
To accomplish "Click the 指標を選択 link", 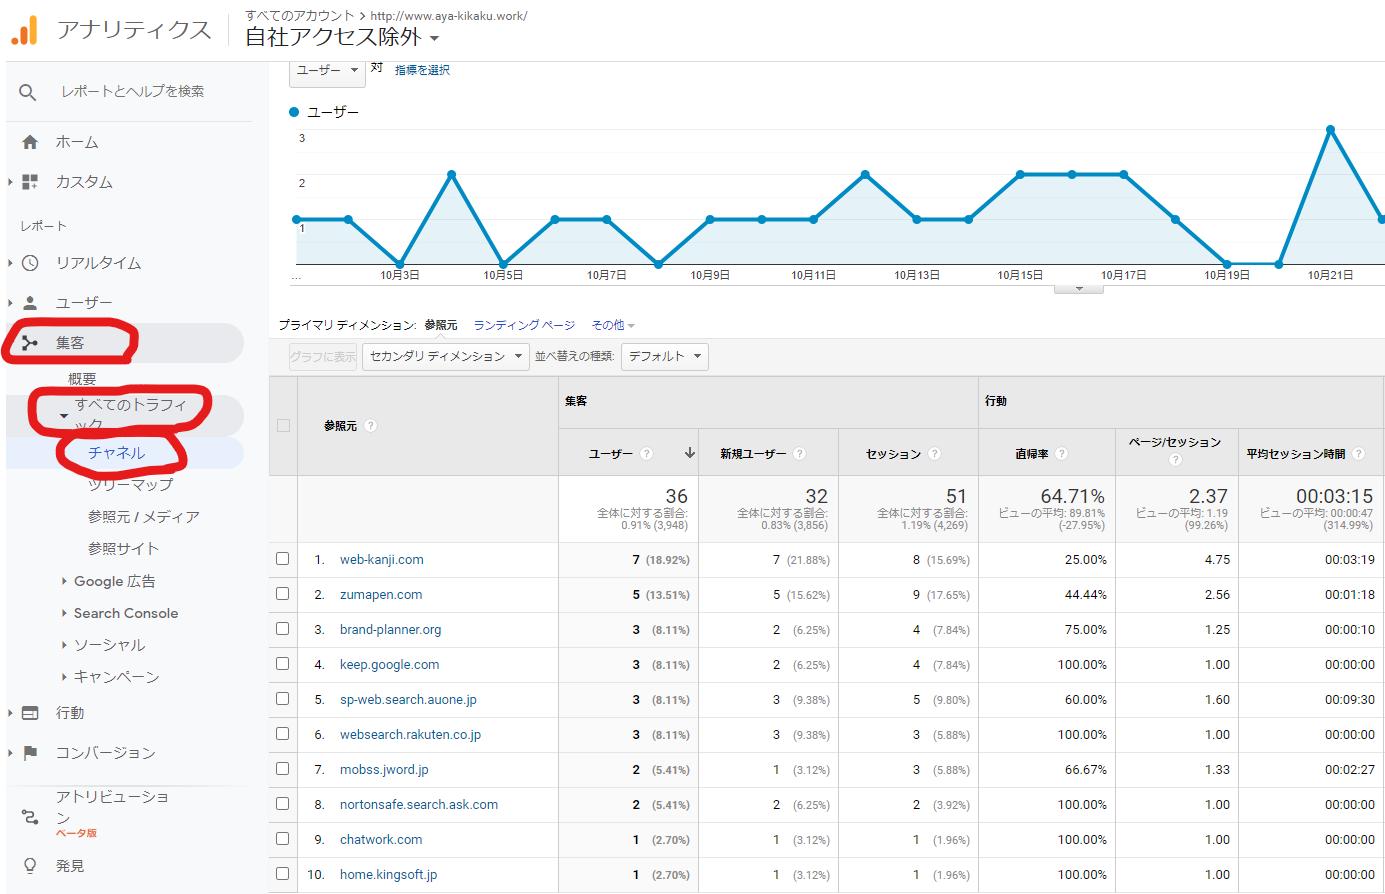I will pos(422,70).
